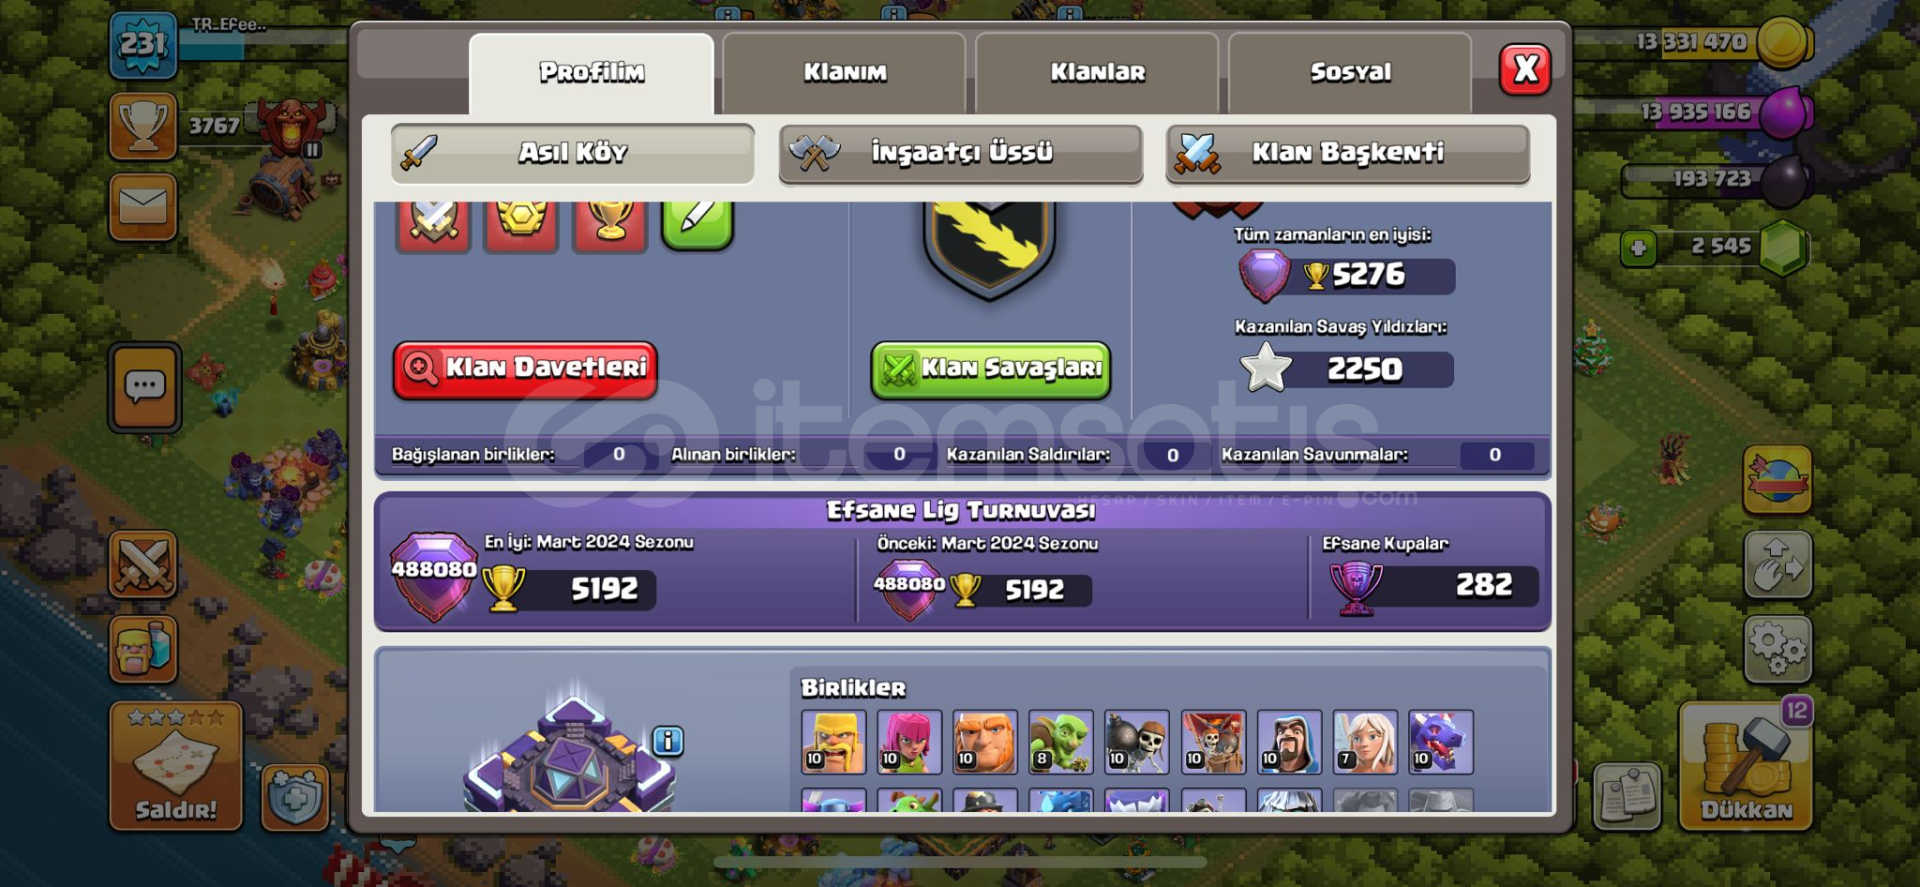Switch to the Sosyal tab
Viewport: 1920px width, 887px height.
pyautogui.click(x=1350, y=73)
